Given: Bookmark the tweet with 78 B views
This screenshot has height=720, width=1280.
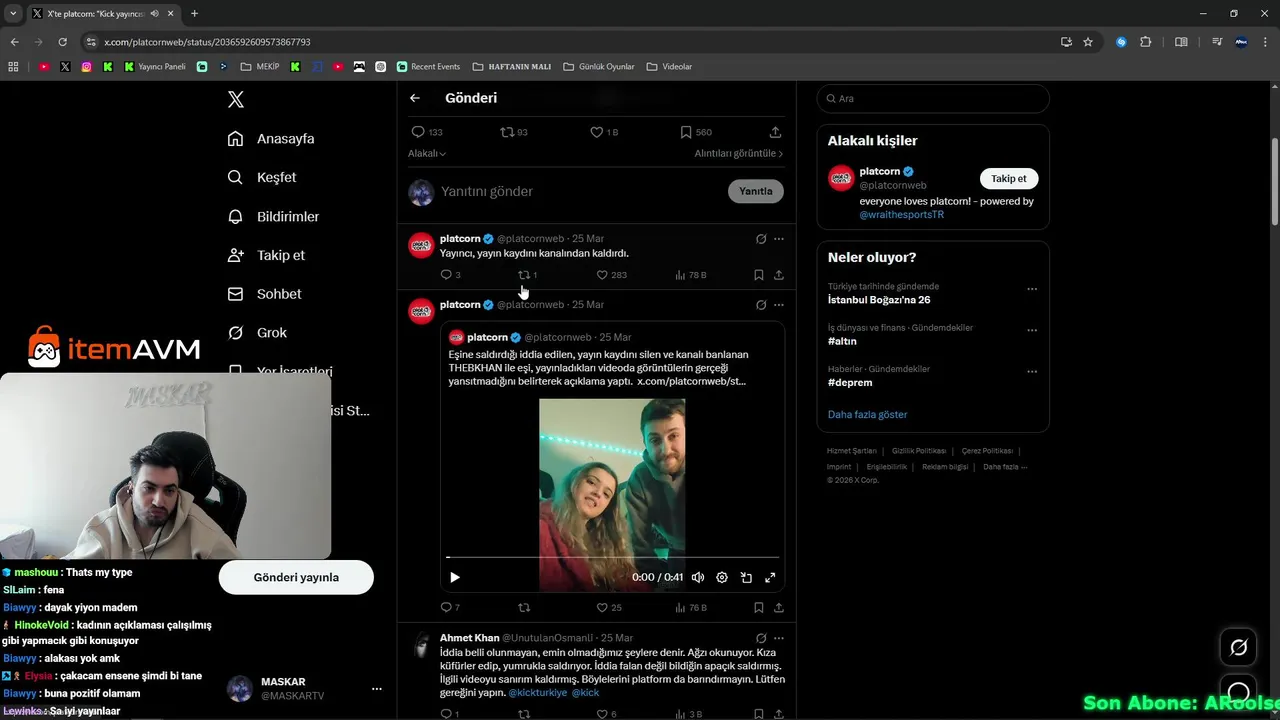Looking at the screenshot, I should click(x=758, y=275).
